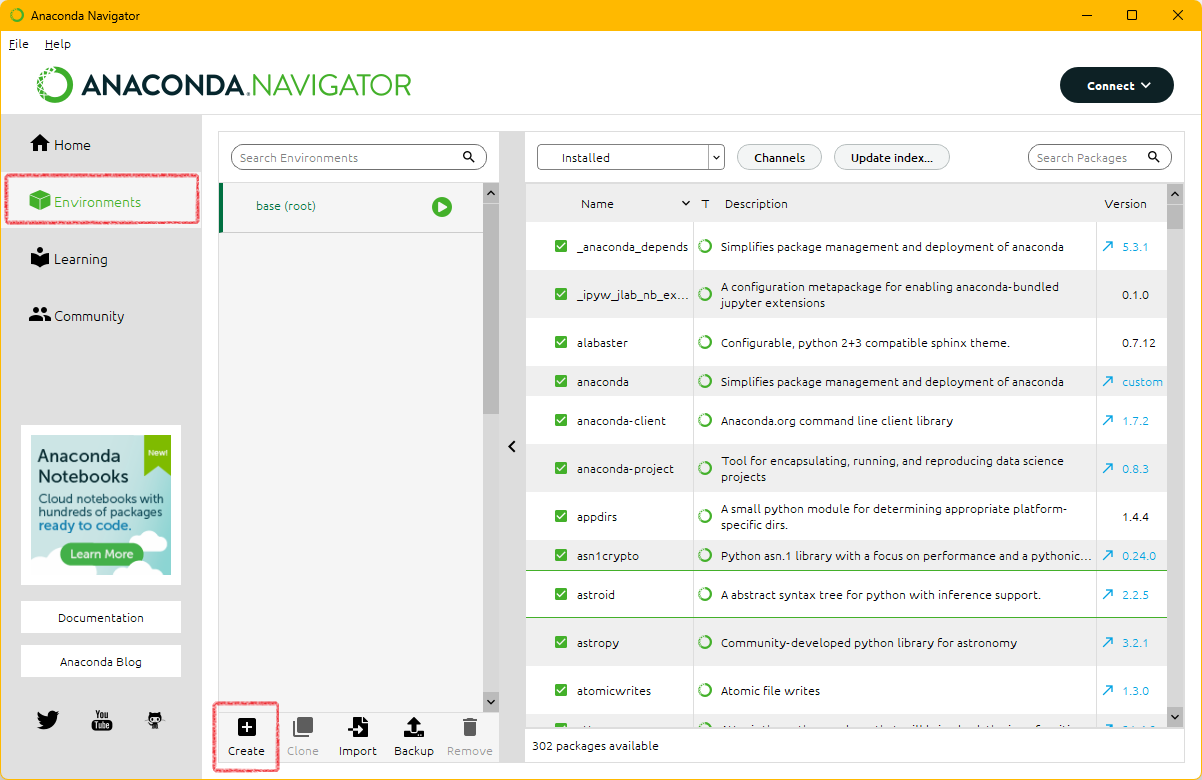Click the Remove environment trash icon

[470, 727]
